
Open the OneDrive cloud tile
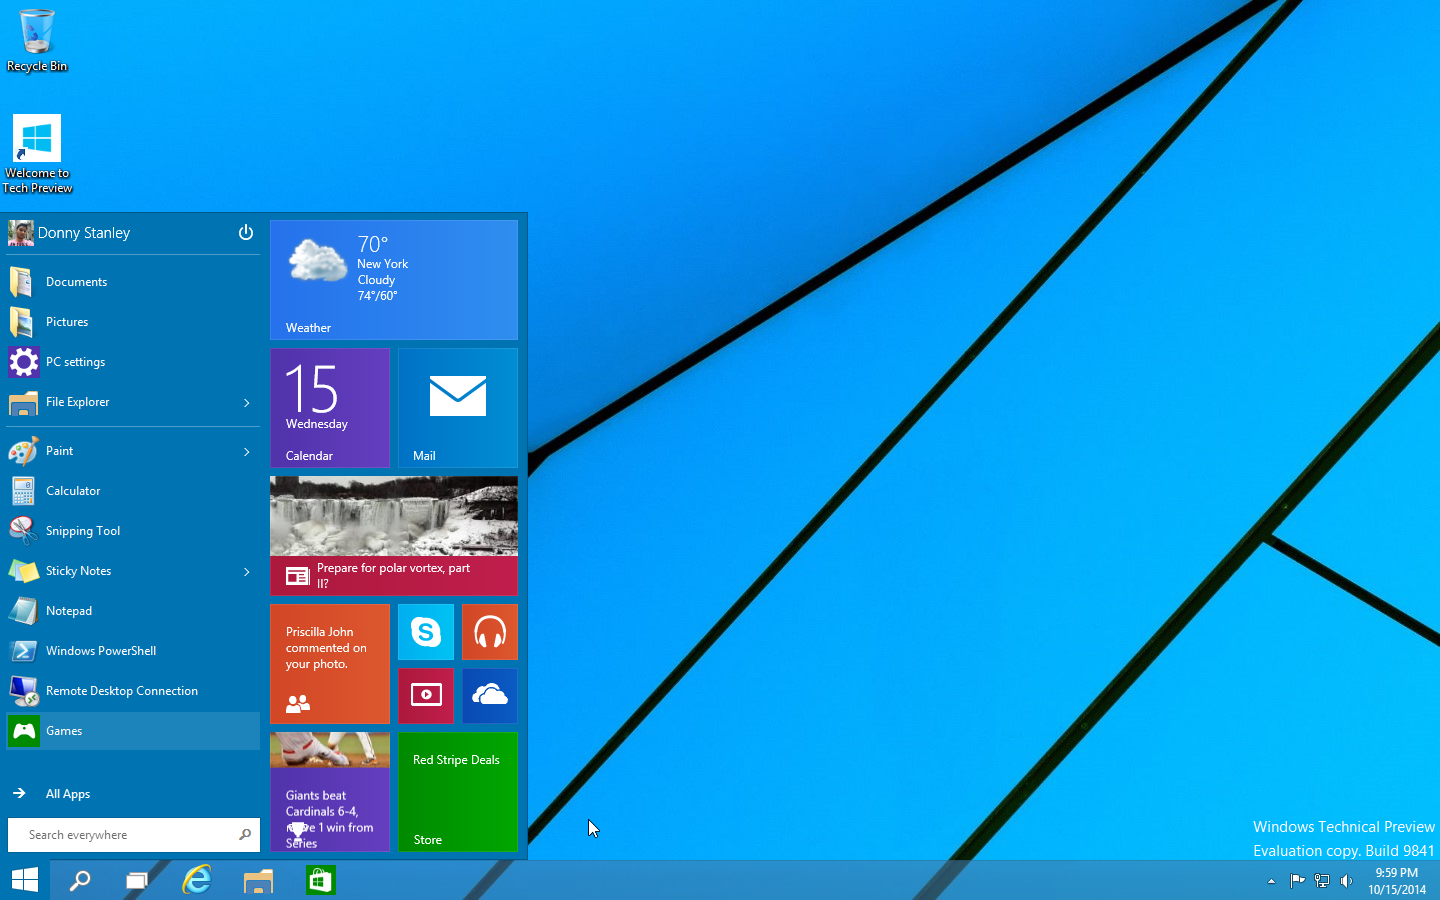[490, 695]
